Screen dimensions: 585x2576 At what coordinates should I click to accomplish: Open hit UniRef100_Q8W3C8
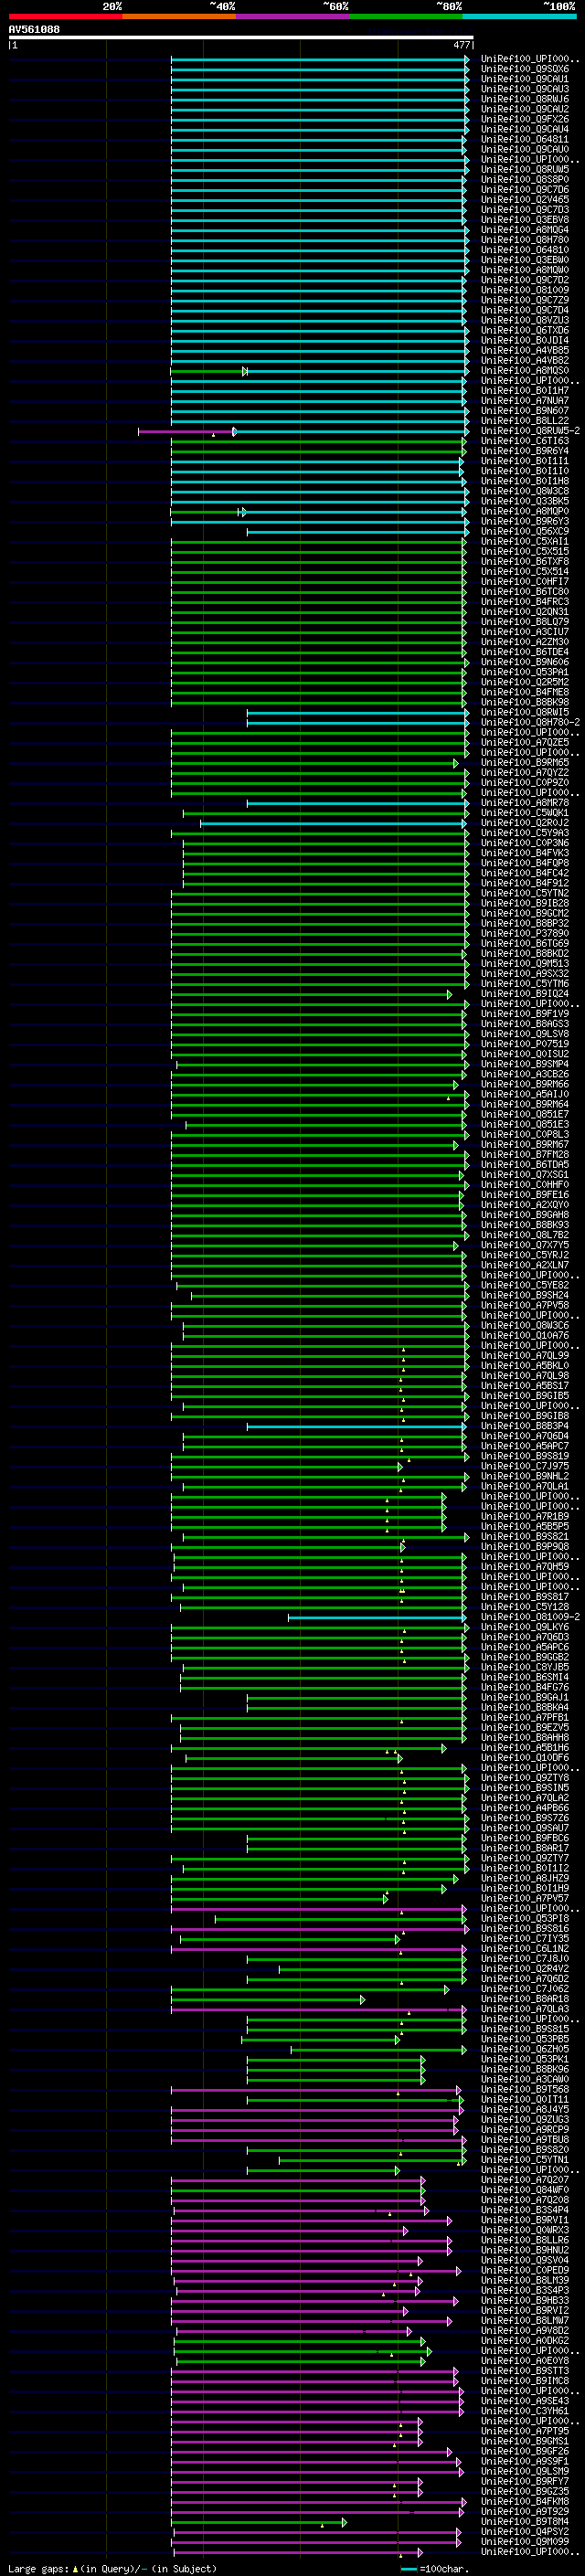pyautogui.click(x=525, y=491)
